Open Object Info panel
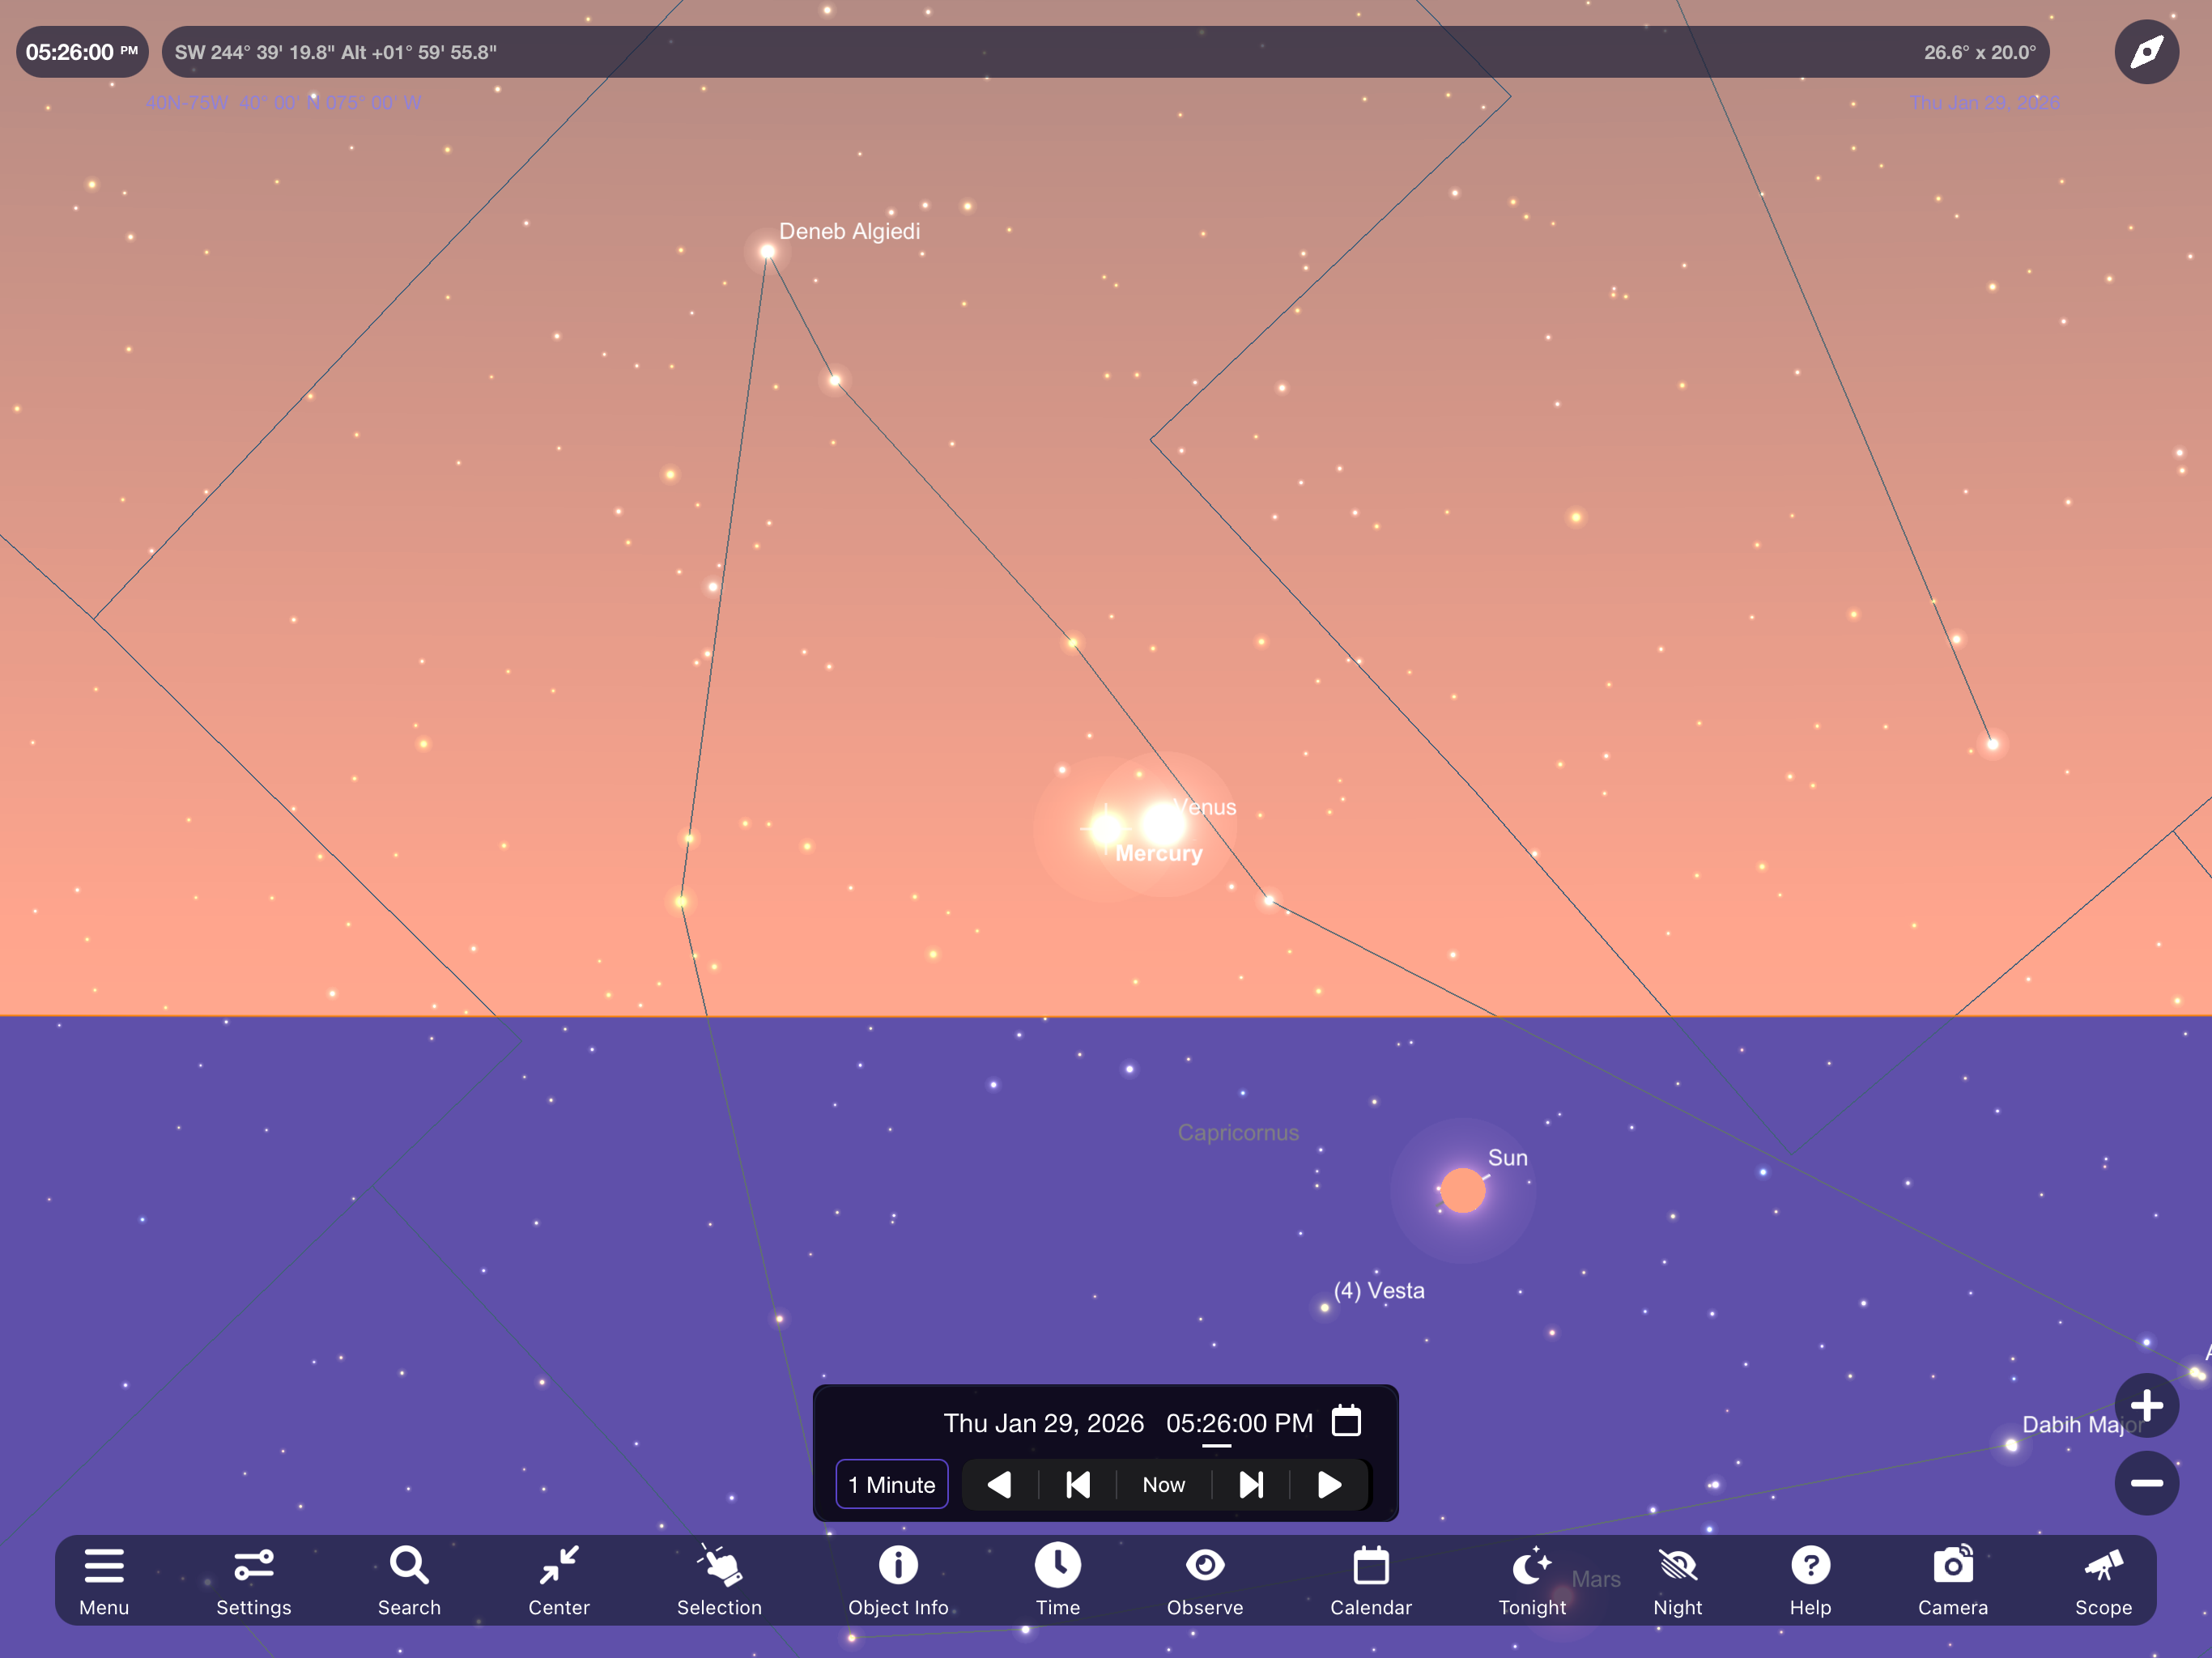 (x=897, y=1580)
